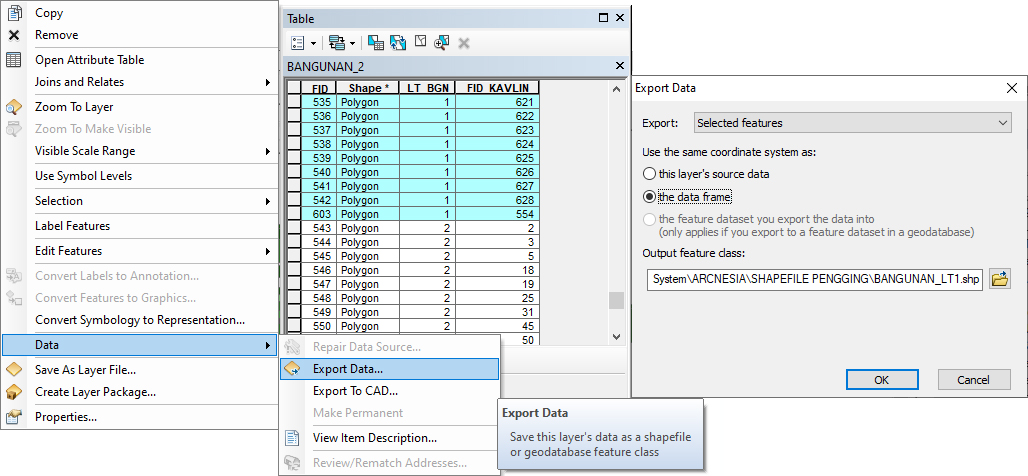Image resolution: width=1028 pixels, height=476 pixels.
Task: Maximize the Table window
Action: (x=604, y=18)
